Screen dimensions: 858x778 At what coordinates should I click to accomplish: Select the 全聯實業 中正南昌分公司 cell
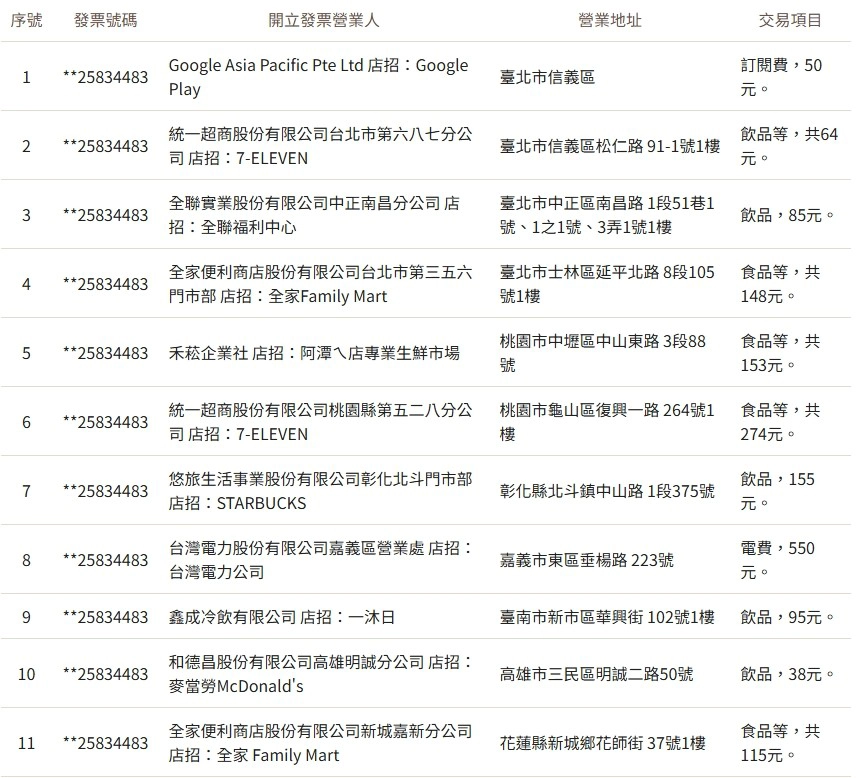coord(314,215)
